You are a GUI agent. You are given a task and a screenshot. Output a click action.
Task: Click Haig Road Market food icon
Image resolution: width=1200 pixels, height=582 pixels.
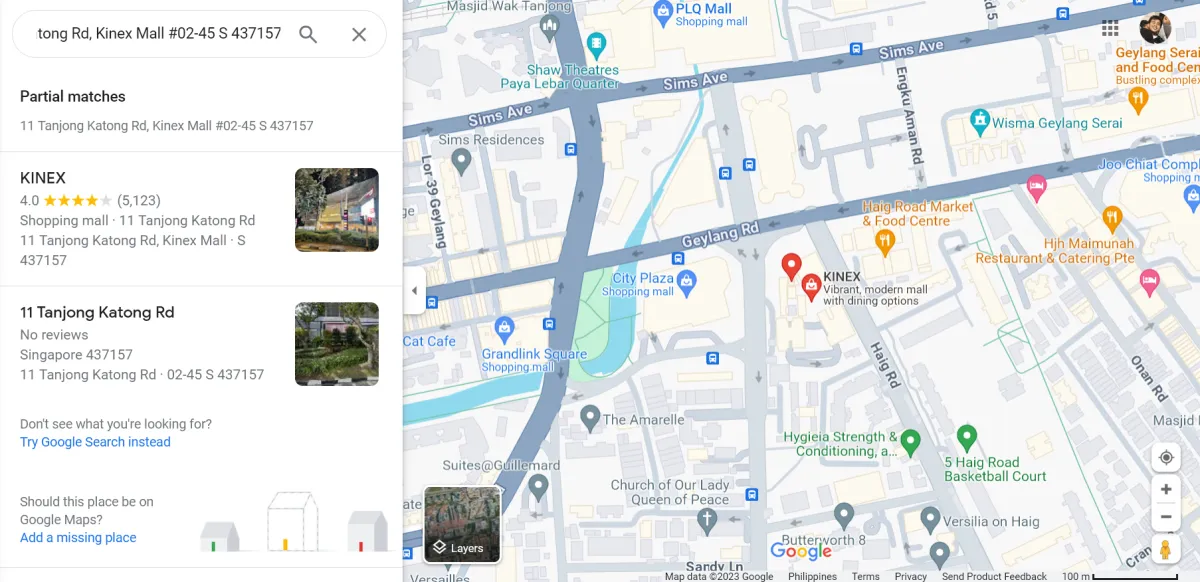click(x=884, y=240)
